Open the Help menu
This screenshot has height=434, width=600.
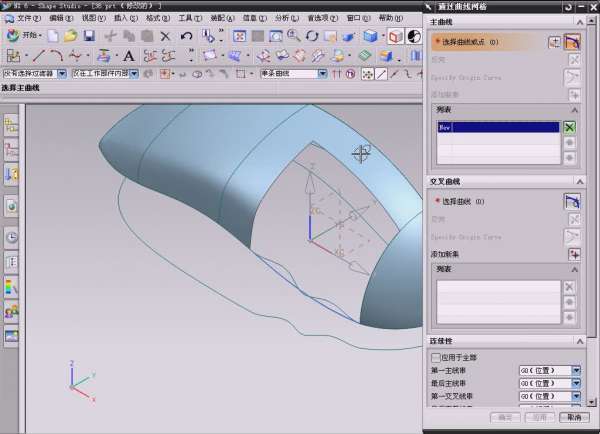coord(388,17)
